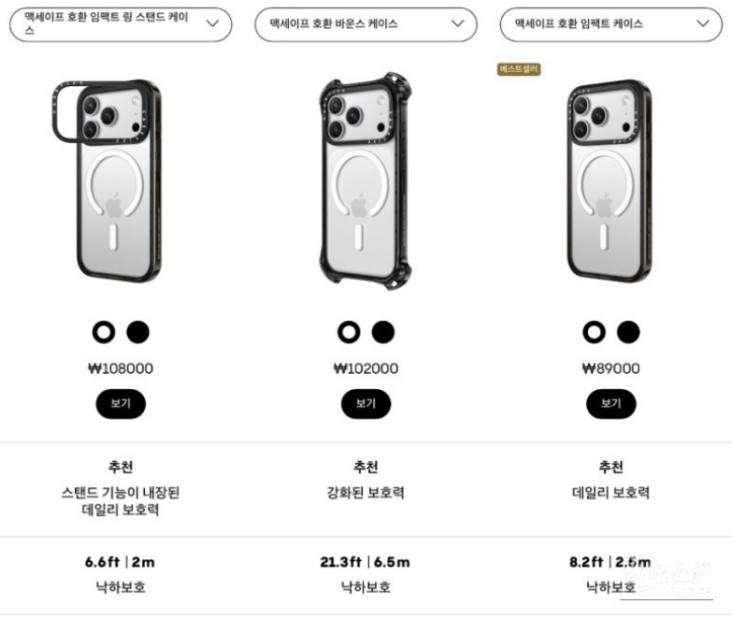
Task: Click the ₩102000 price
Action: pyautogui.click(x=366, y=368)
